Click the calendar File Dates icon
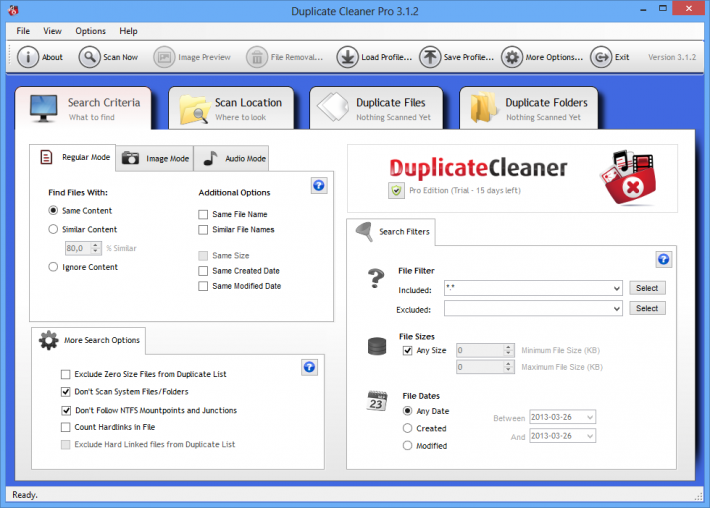Image resolution: width=710 pixels, height=508 pixels. tap(377, 401)
